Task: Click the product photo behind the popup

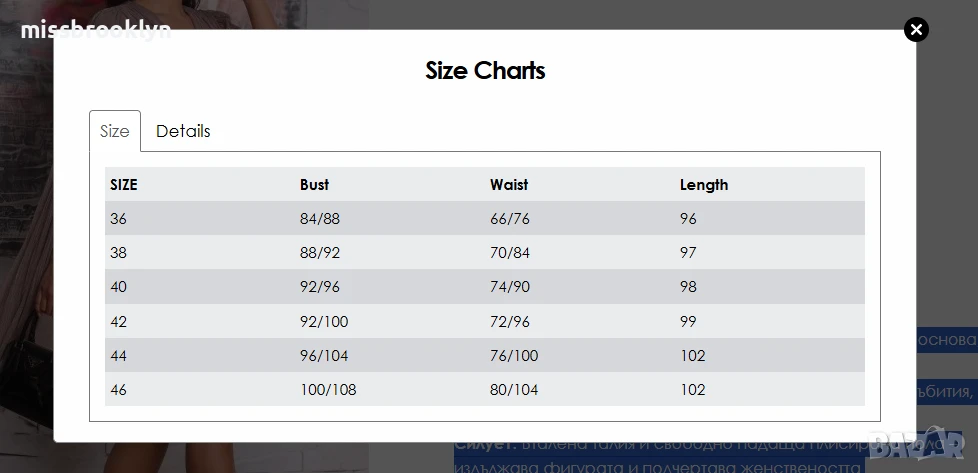Action: coord(27,250)
